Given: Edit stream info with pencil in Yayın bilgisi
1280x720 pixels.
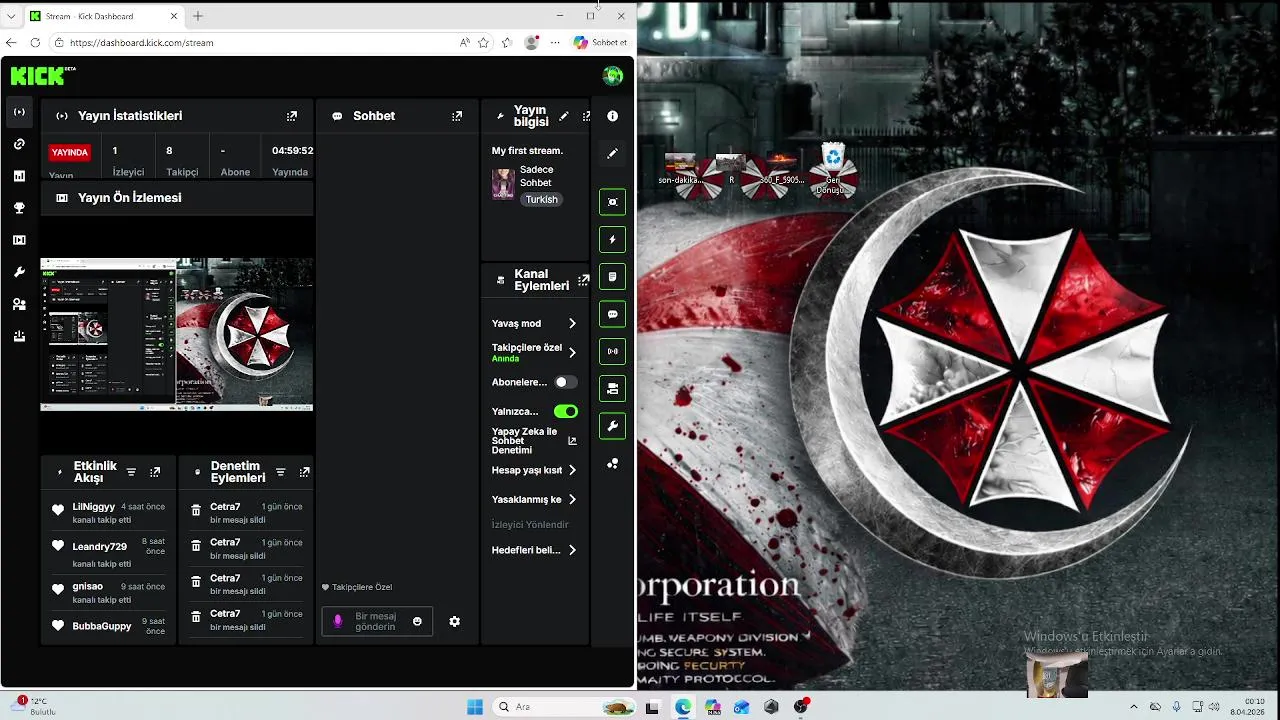Looking at the screenshot, I should [x=564, y=116].
